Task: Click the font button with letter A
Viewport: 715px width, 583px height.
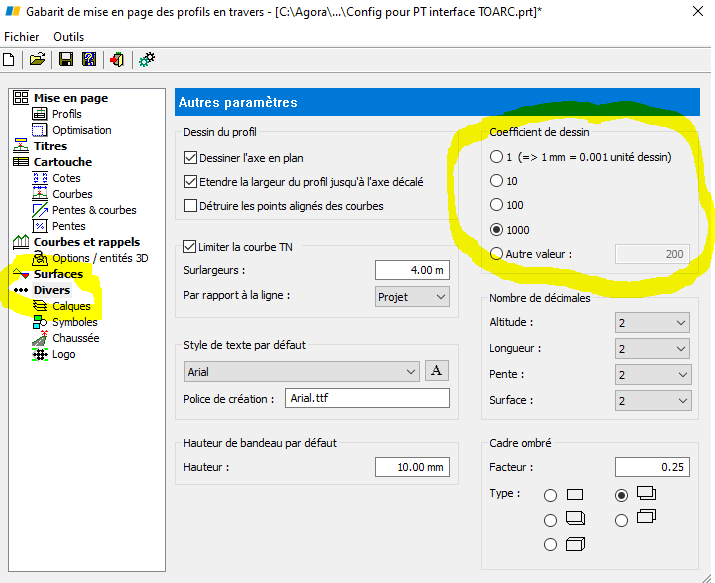Action: click(x=436, y=371)
